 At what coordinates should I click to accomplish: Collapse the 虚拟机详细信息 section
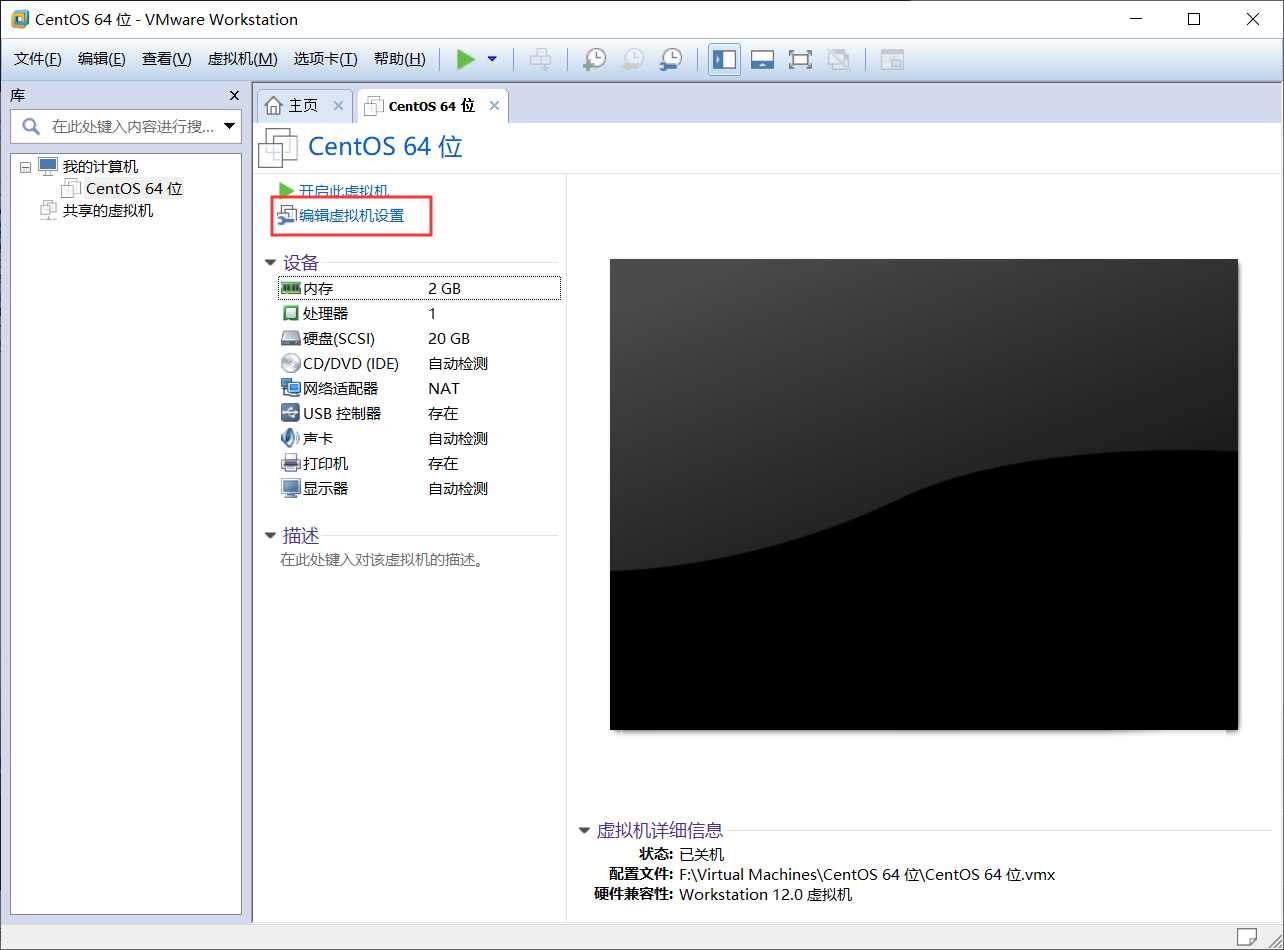[x=584, y=830]
